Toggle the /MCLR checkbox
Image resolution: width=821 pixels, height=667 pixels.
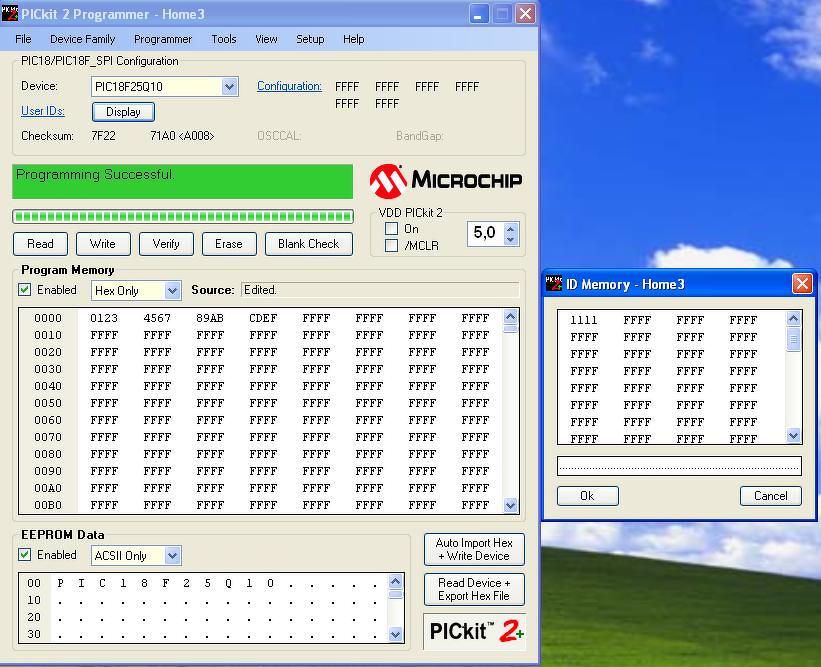(391, 246)
